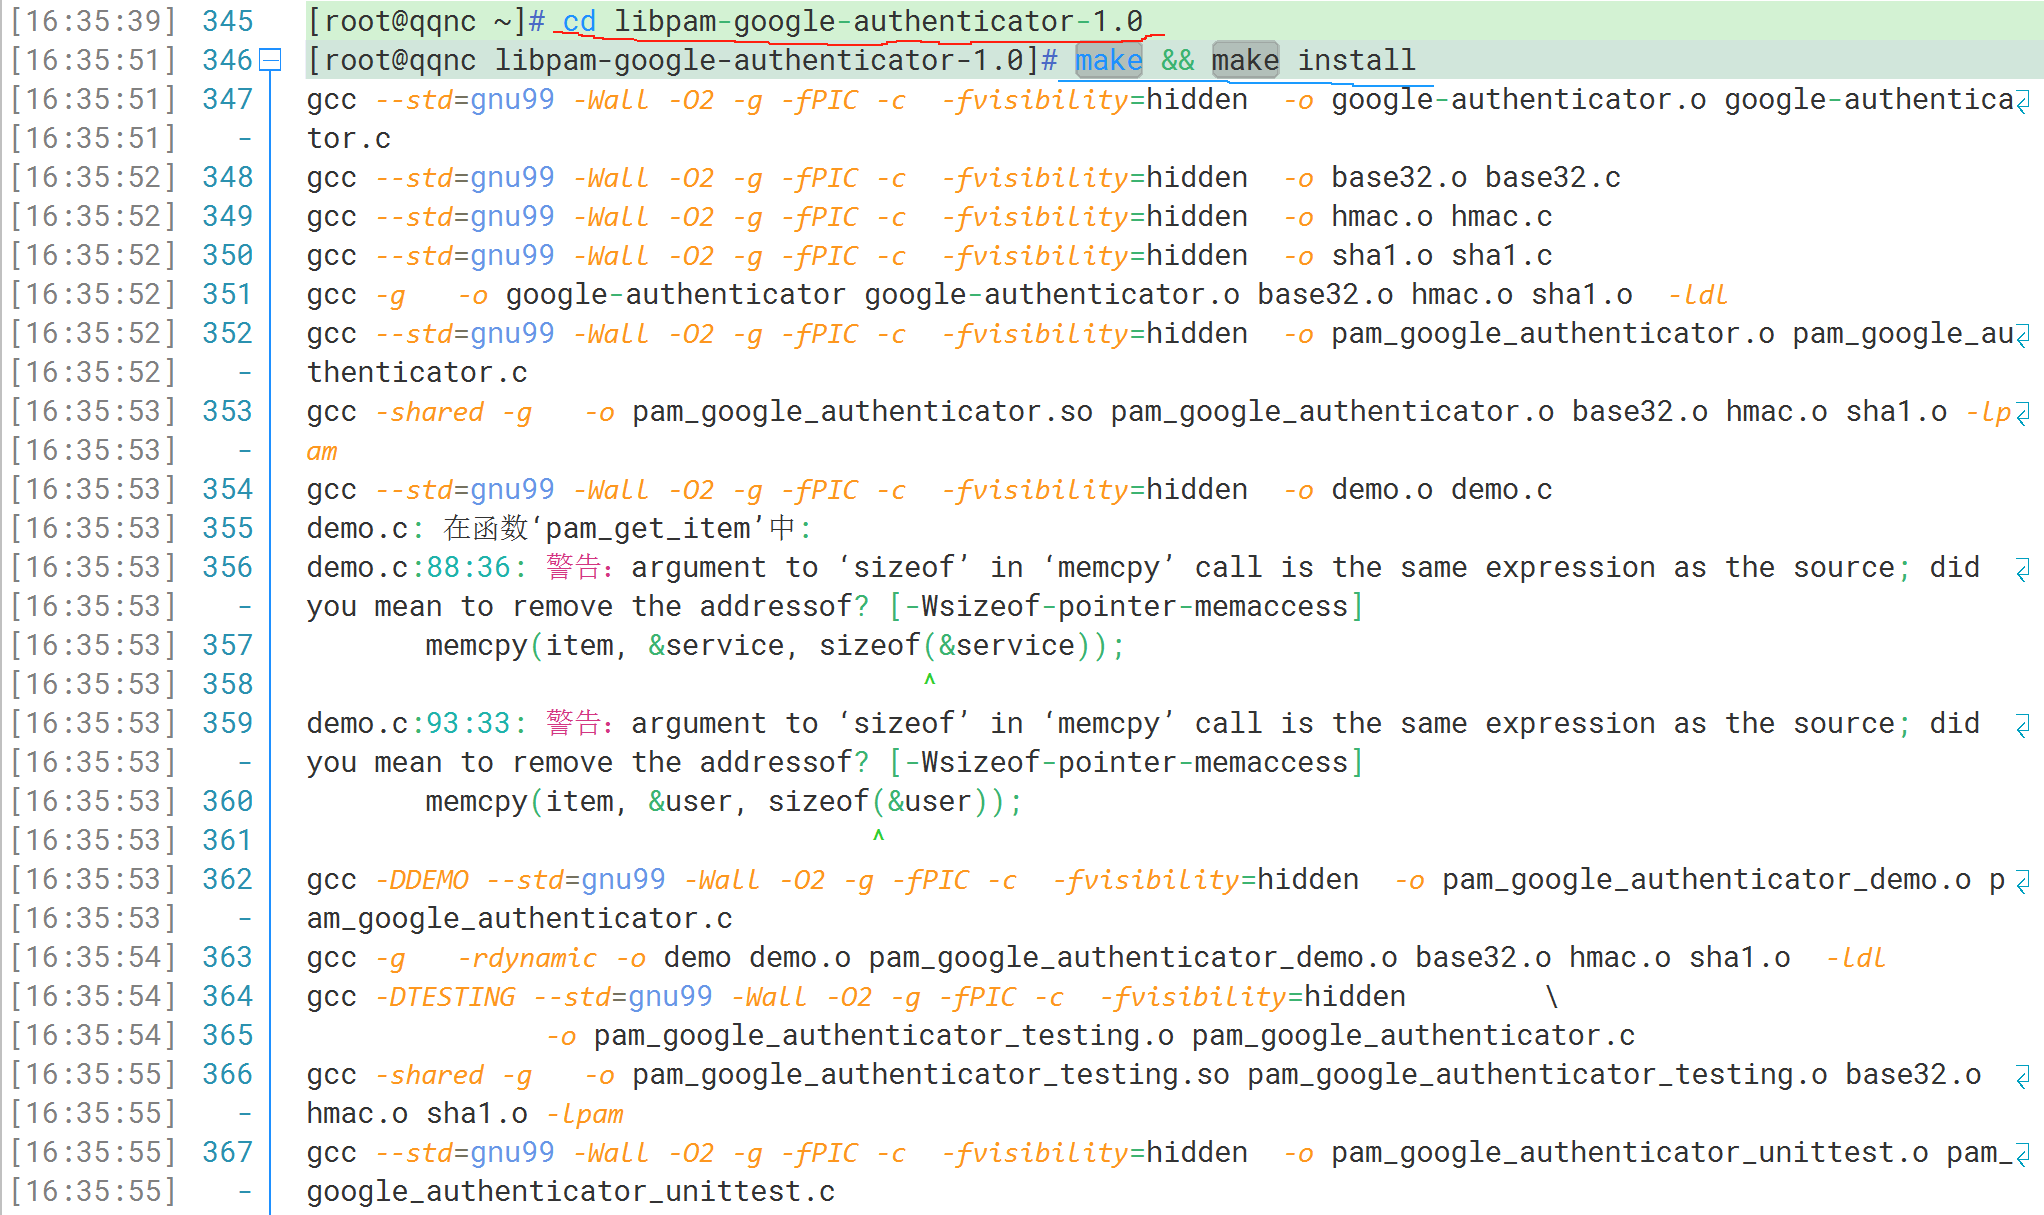Screen dimensions: 2044x1215
Task: Collapse the fold box beside line 346
Action: 270,61
